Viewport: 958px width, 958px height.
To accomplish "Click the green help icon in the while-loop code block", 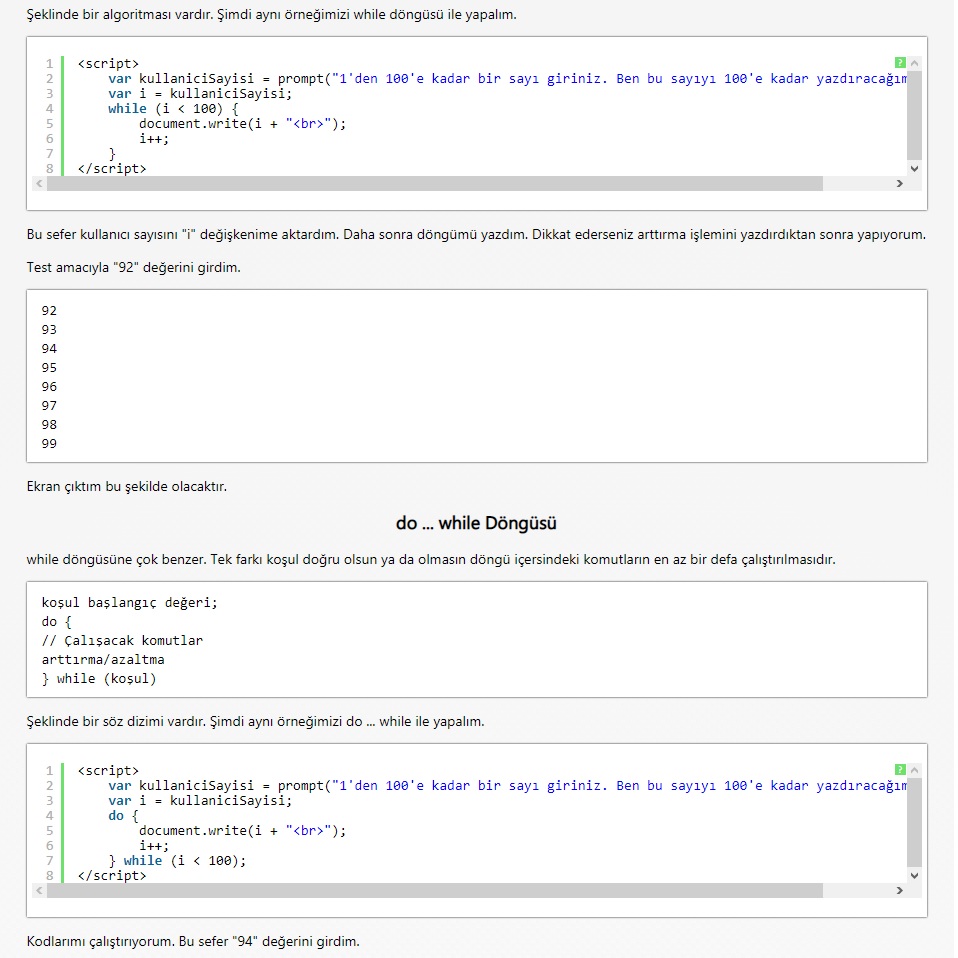I will (x=899, y=62).
